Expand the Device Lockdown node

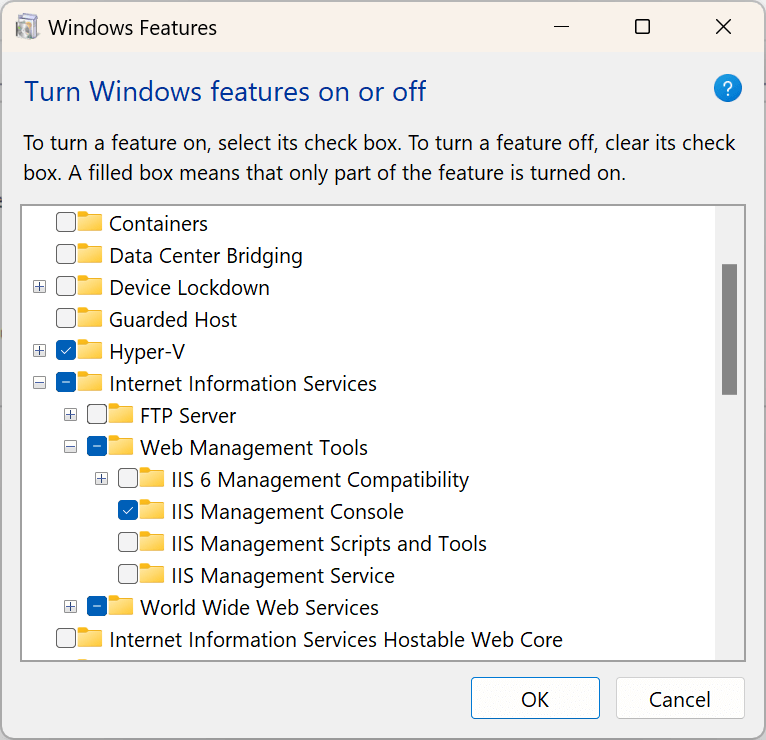[x=40, y=287]
